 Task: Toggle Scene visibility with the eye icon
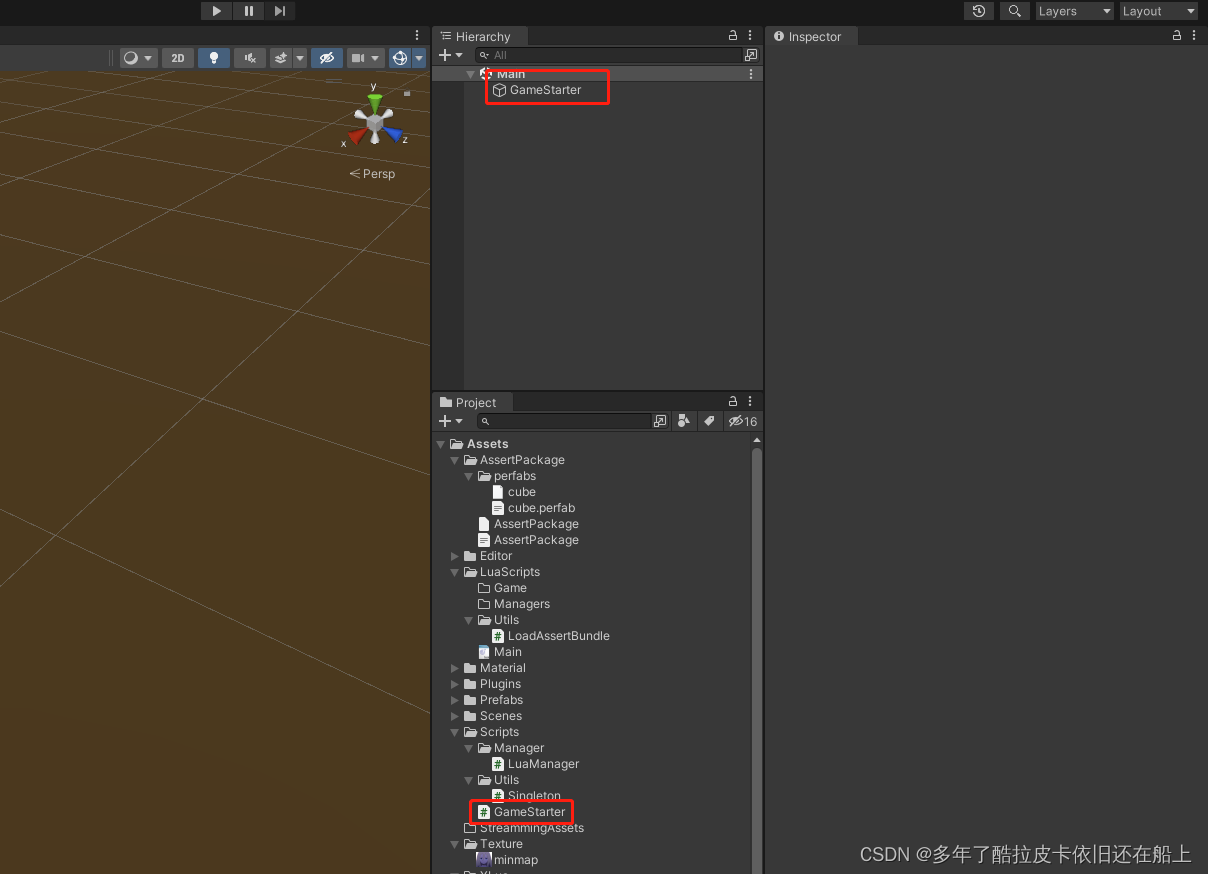(x=326, y=58)
